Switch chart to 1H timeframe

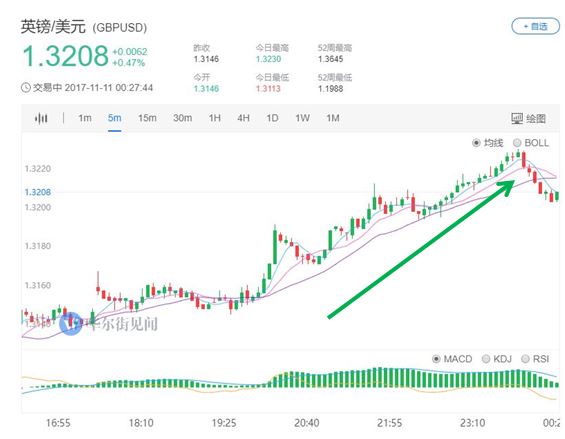[214, 118]
